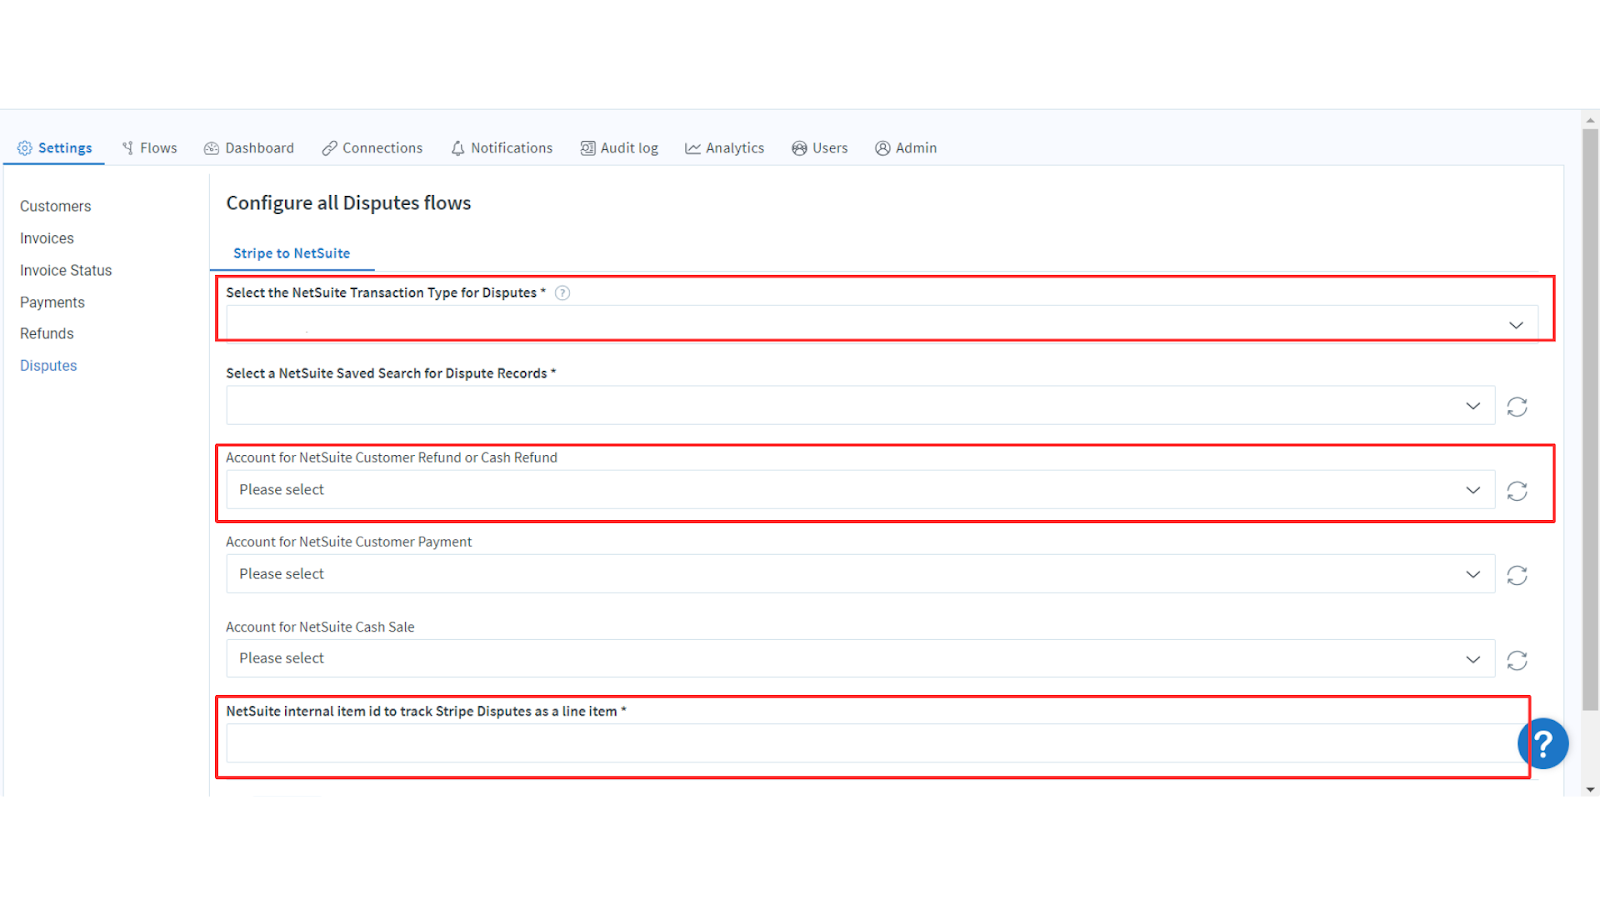
Task: Switch to the Flows tab
Action: 149,148
